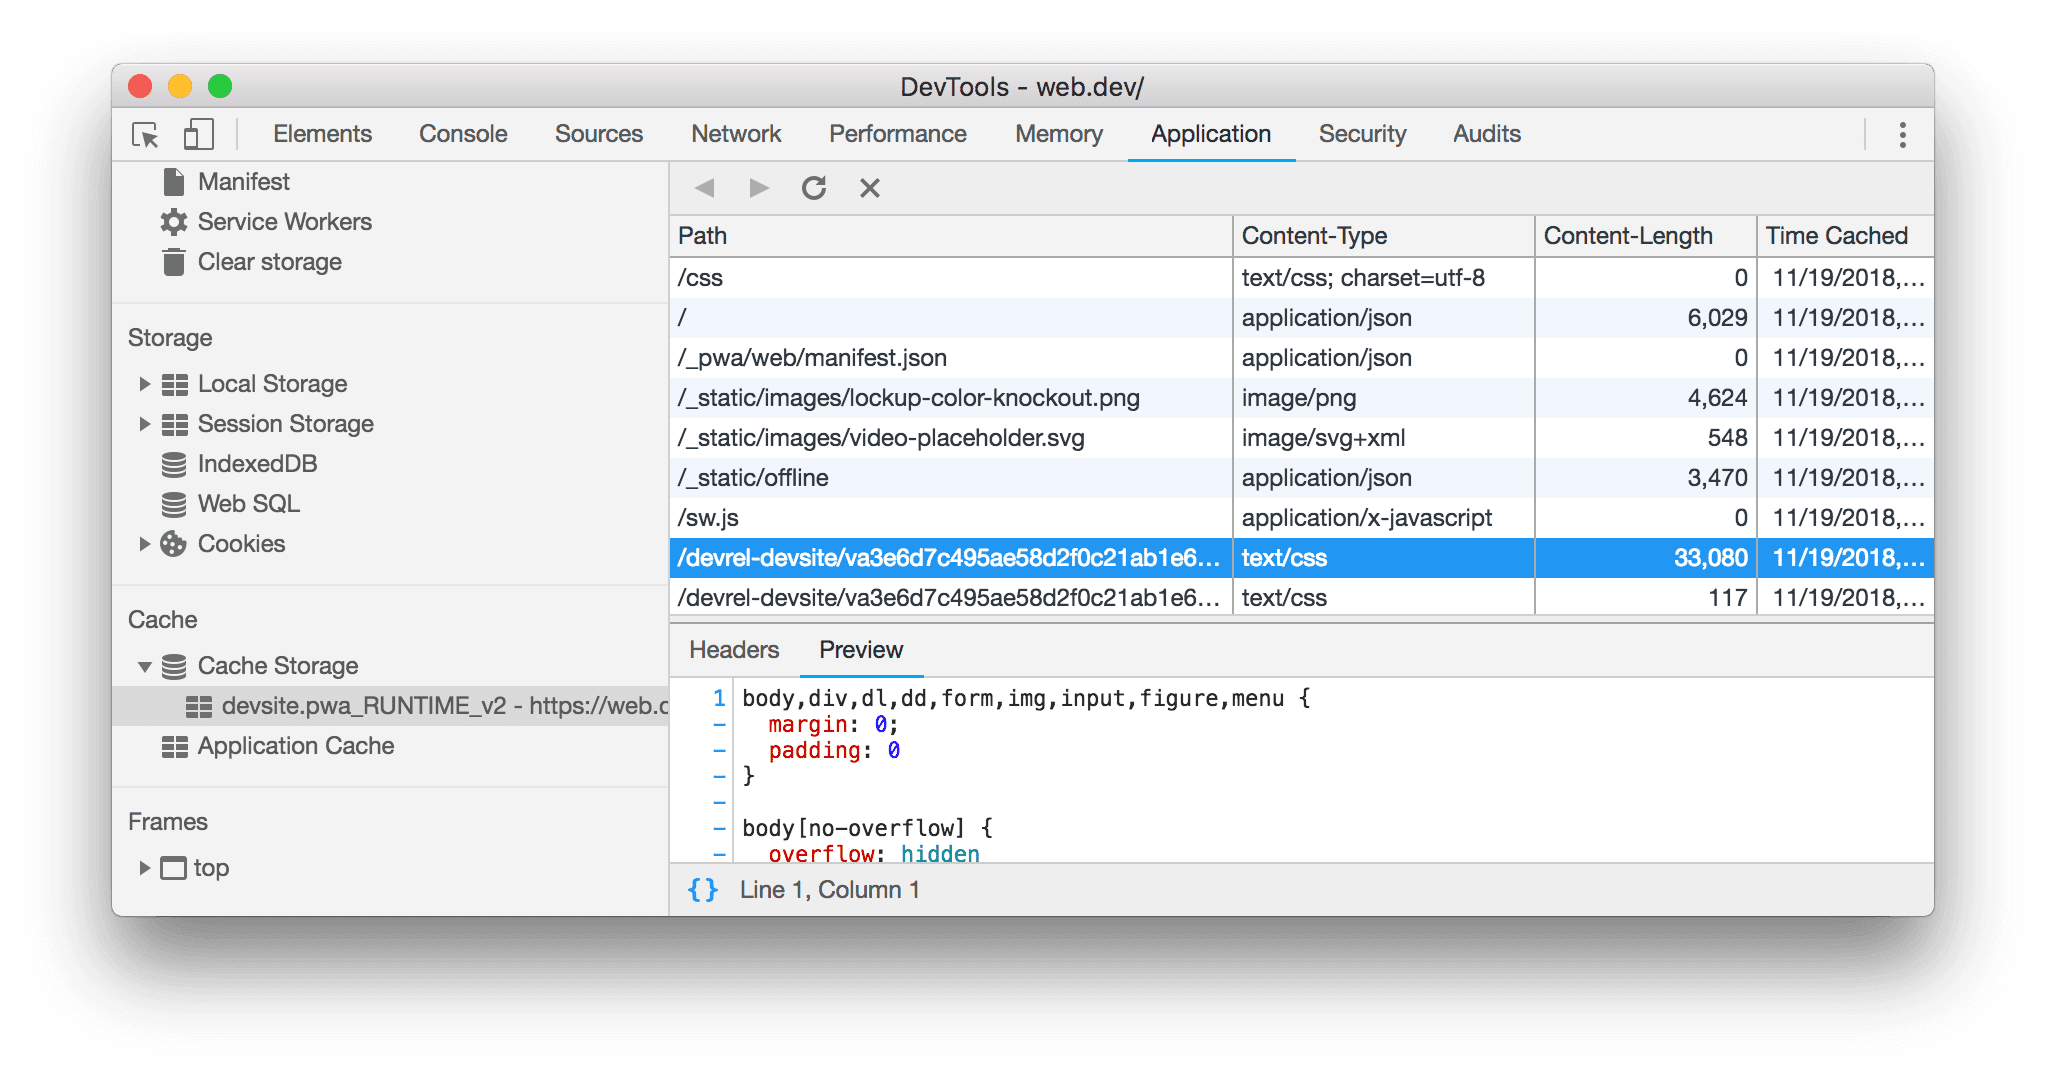Viewport: 2046px width, 1076px height.
Task: Open the Headers tab in the preview pane
Action: 732,649
